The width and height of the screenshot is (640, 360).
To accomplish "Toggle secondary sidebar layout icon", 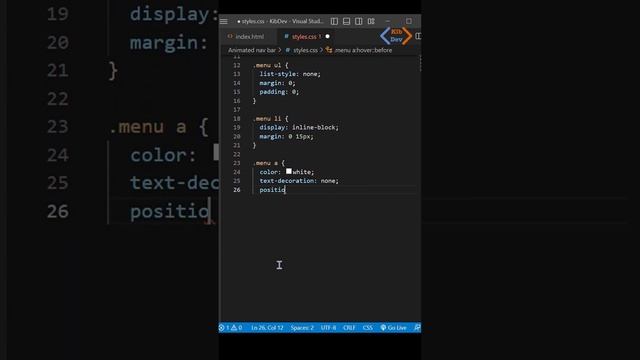I will (358, 21).
